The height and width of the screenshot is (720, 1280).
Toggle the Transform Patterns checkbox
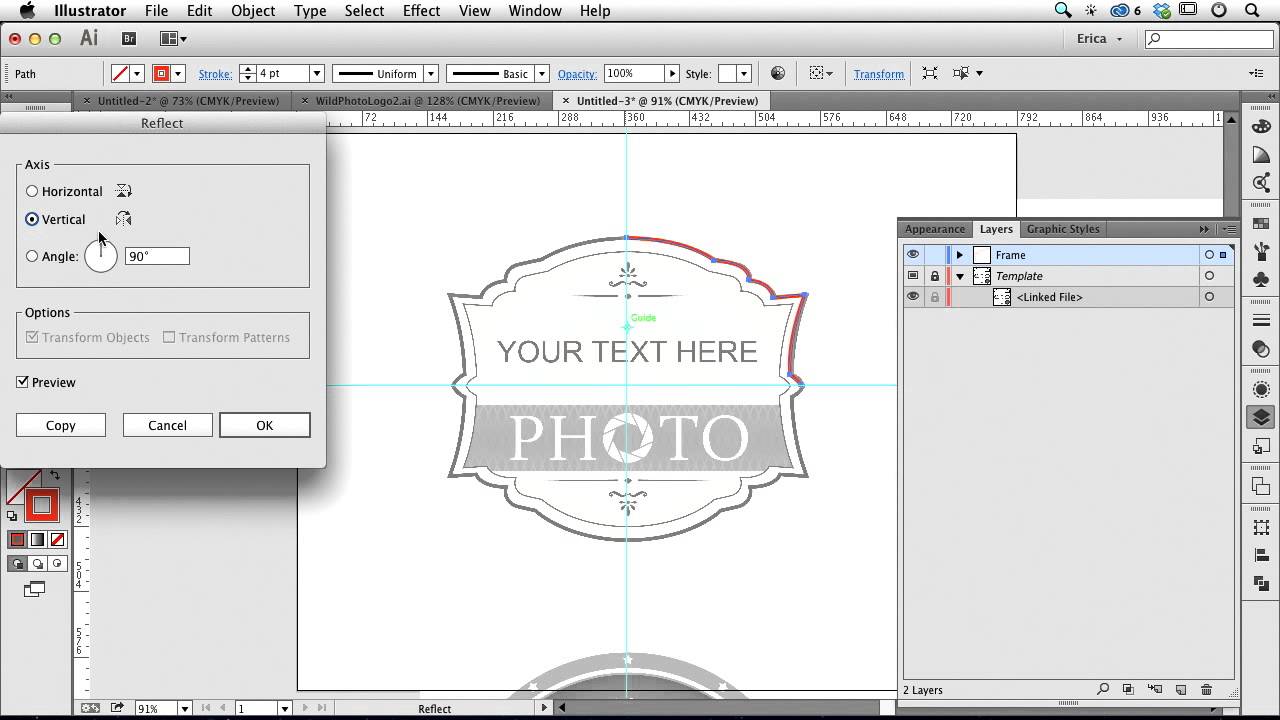pos(169,337)
